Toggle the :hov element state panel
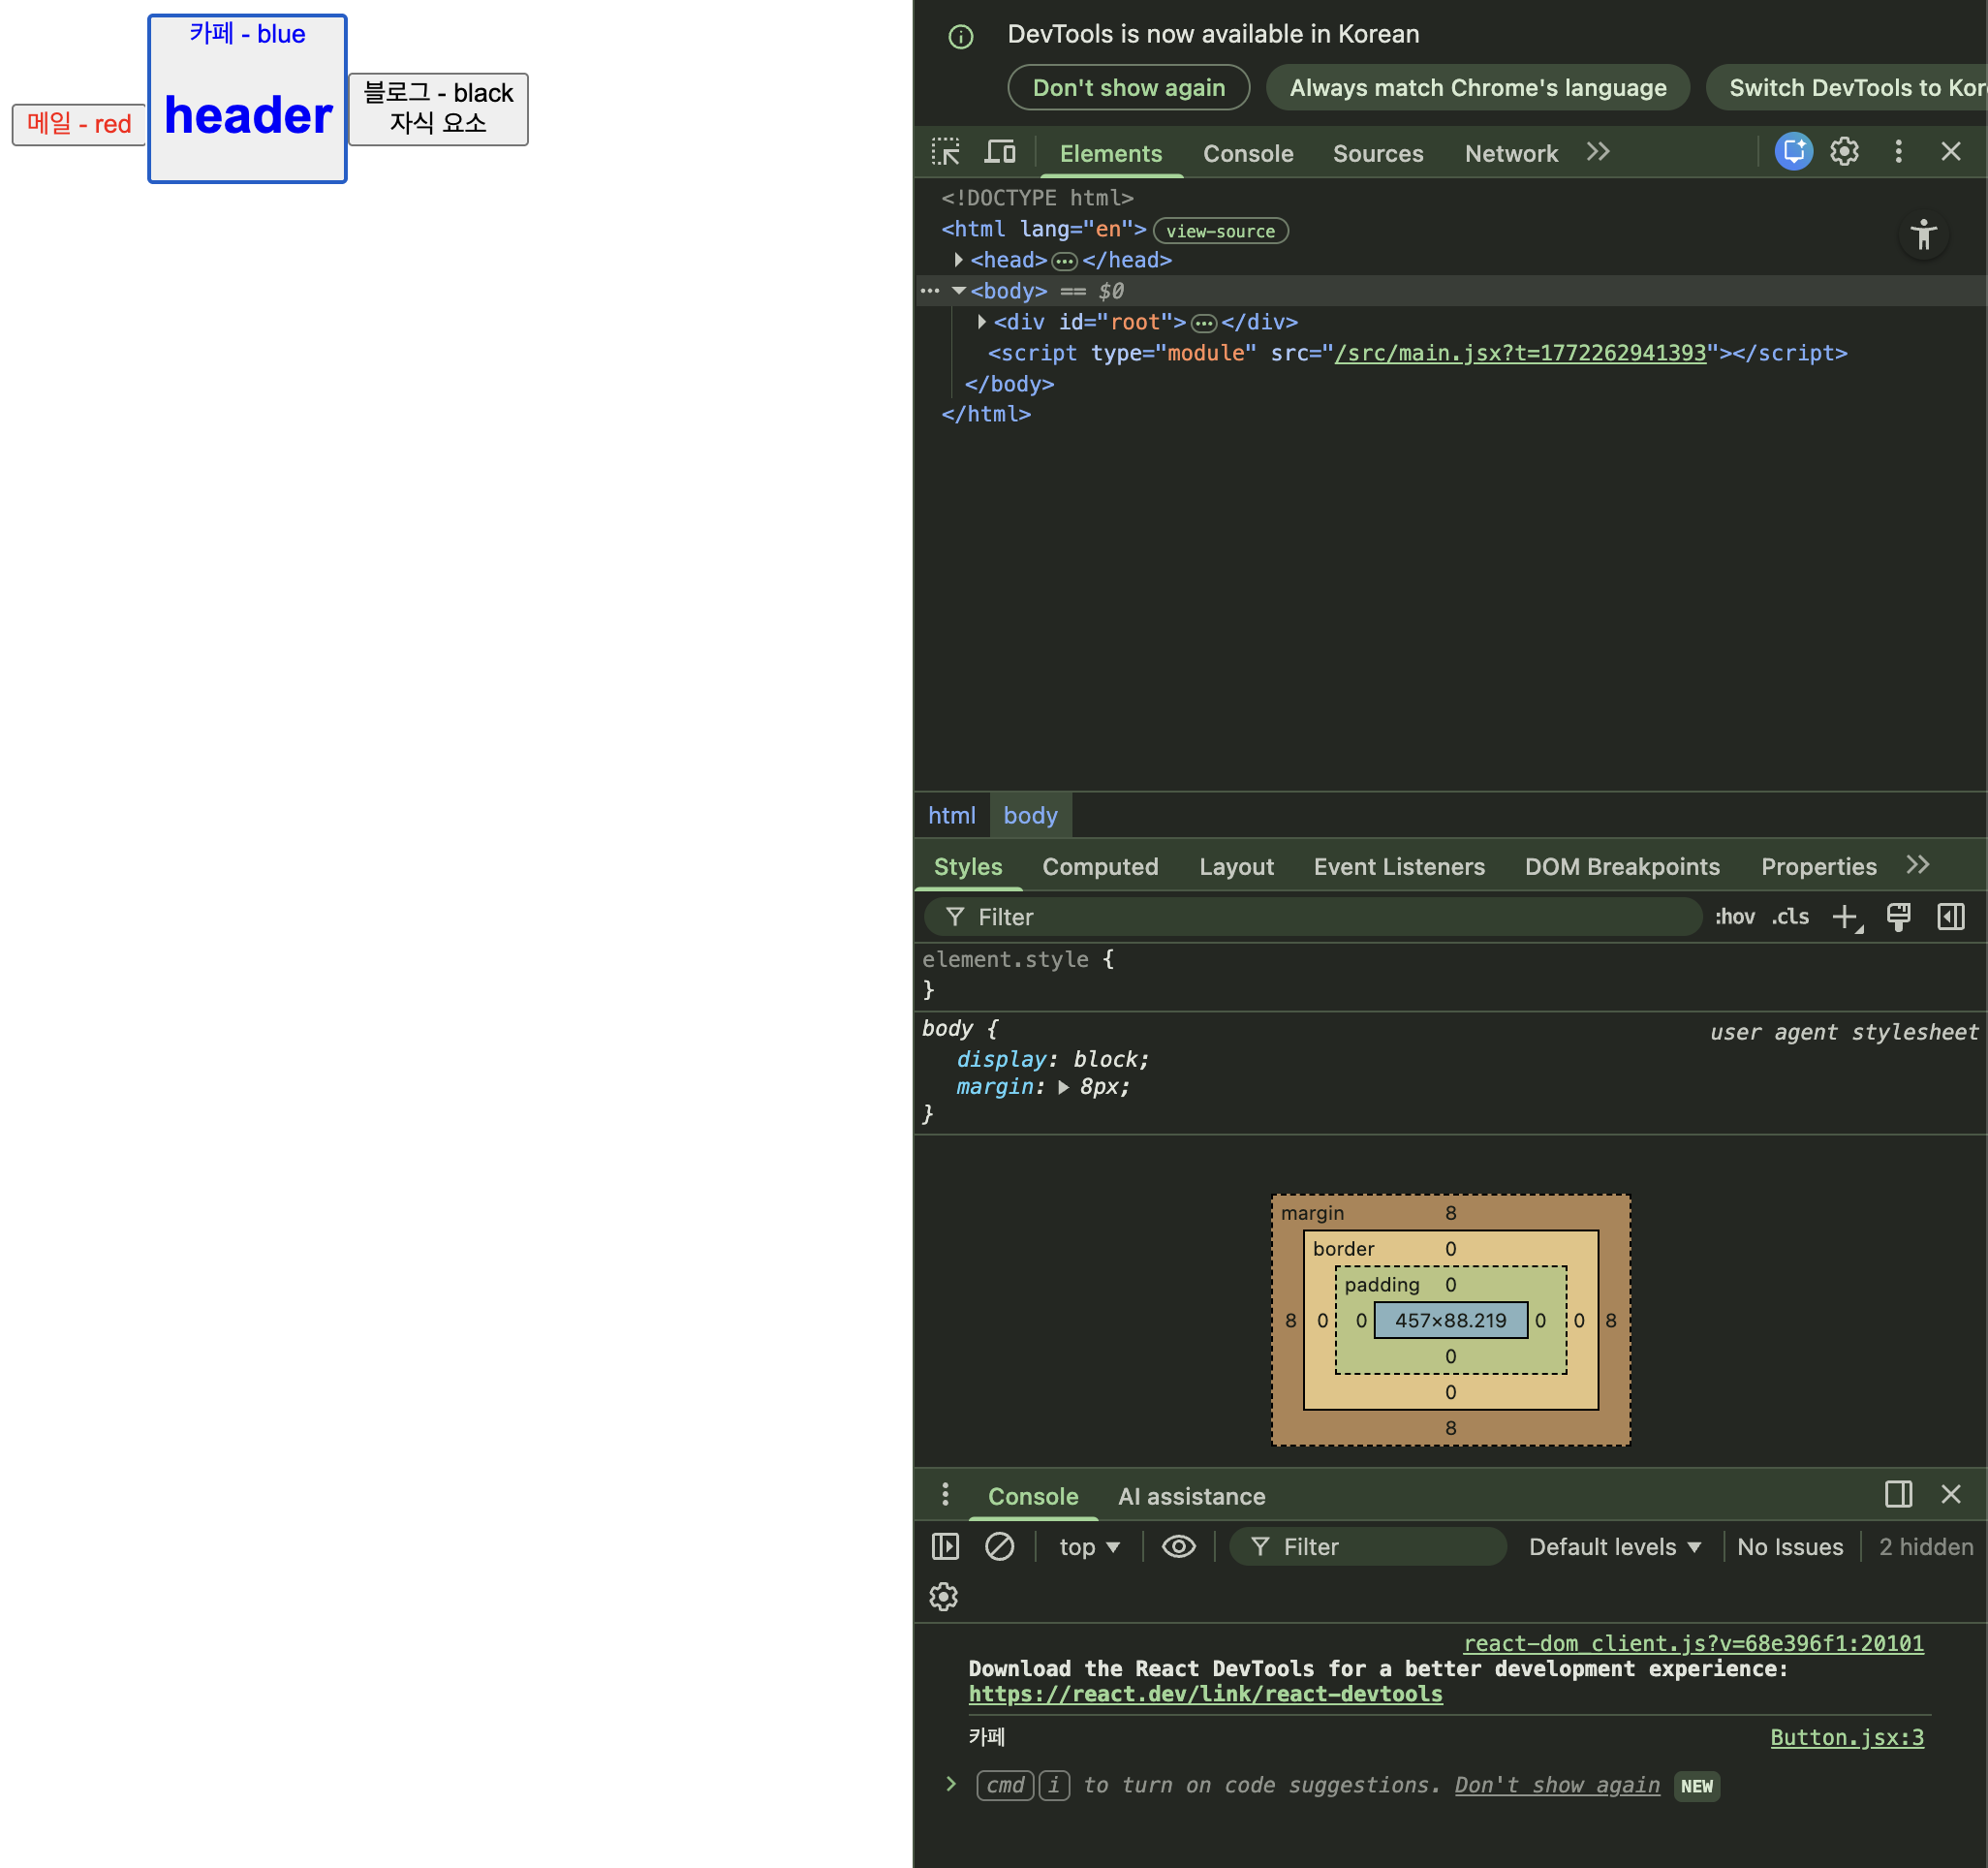 1734,917
